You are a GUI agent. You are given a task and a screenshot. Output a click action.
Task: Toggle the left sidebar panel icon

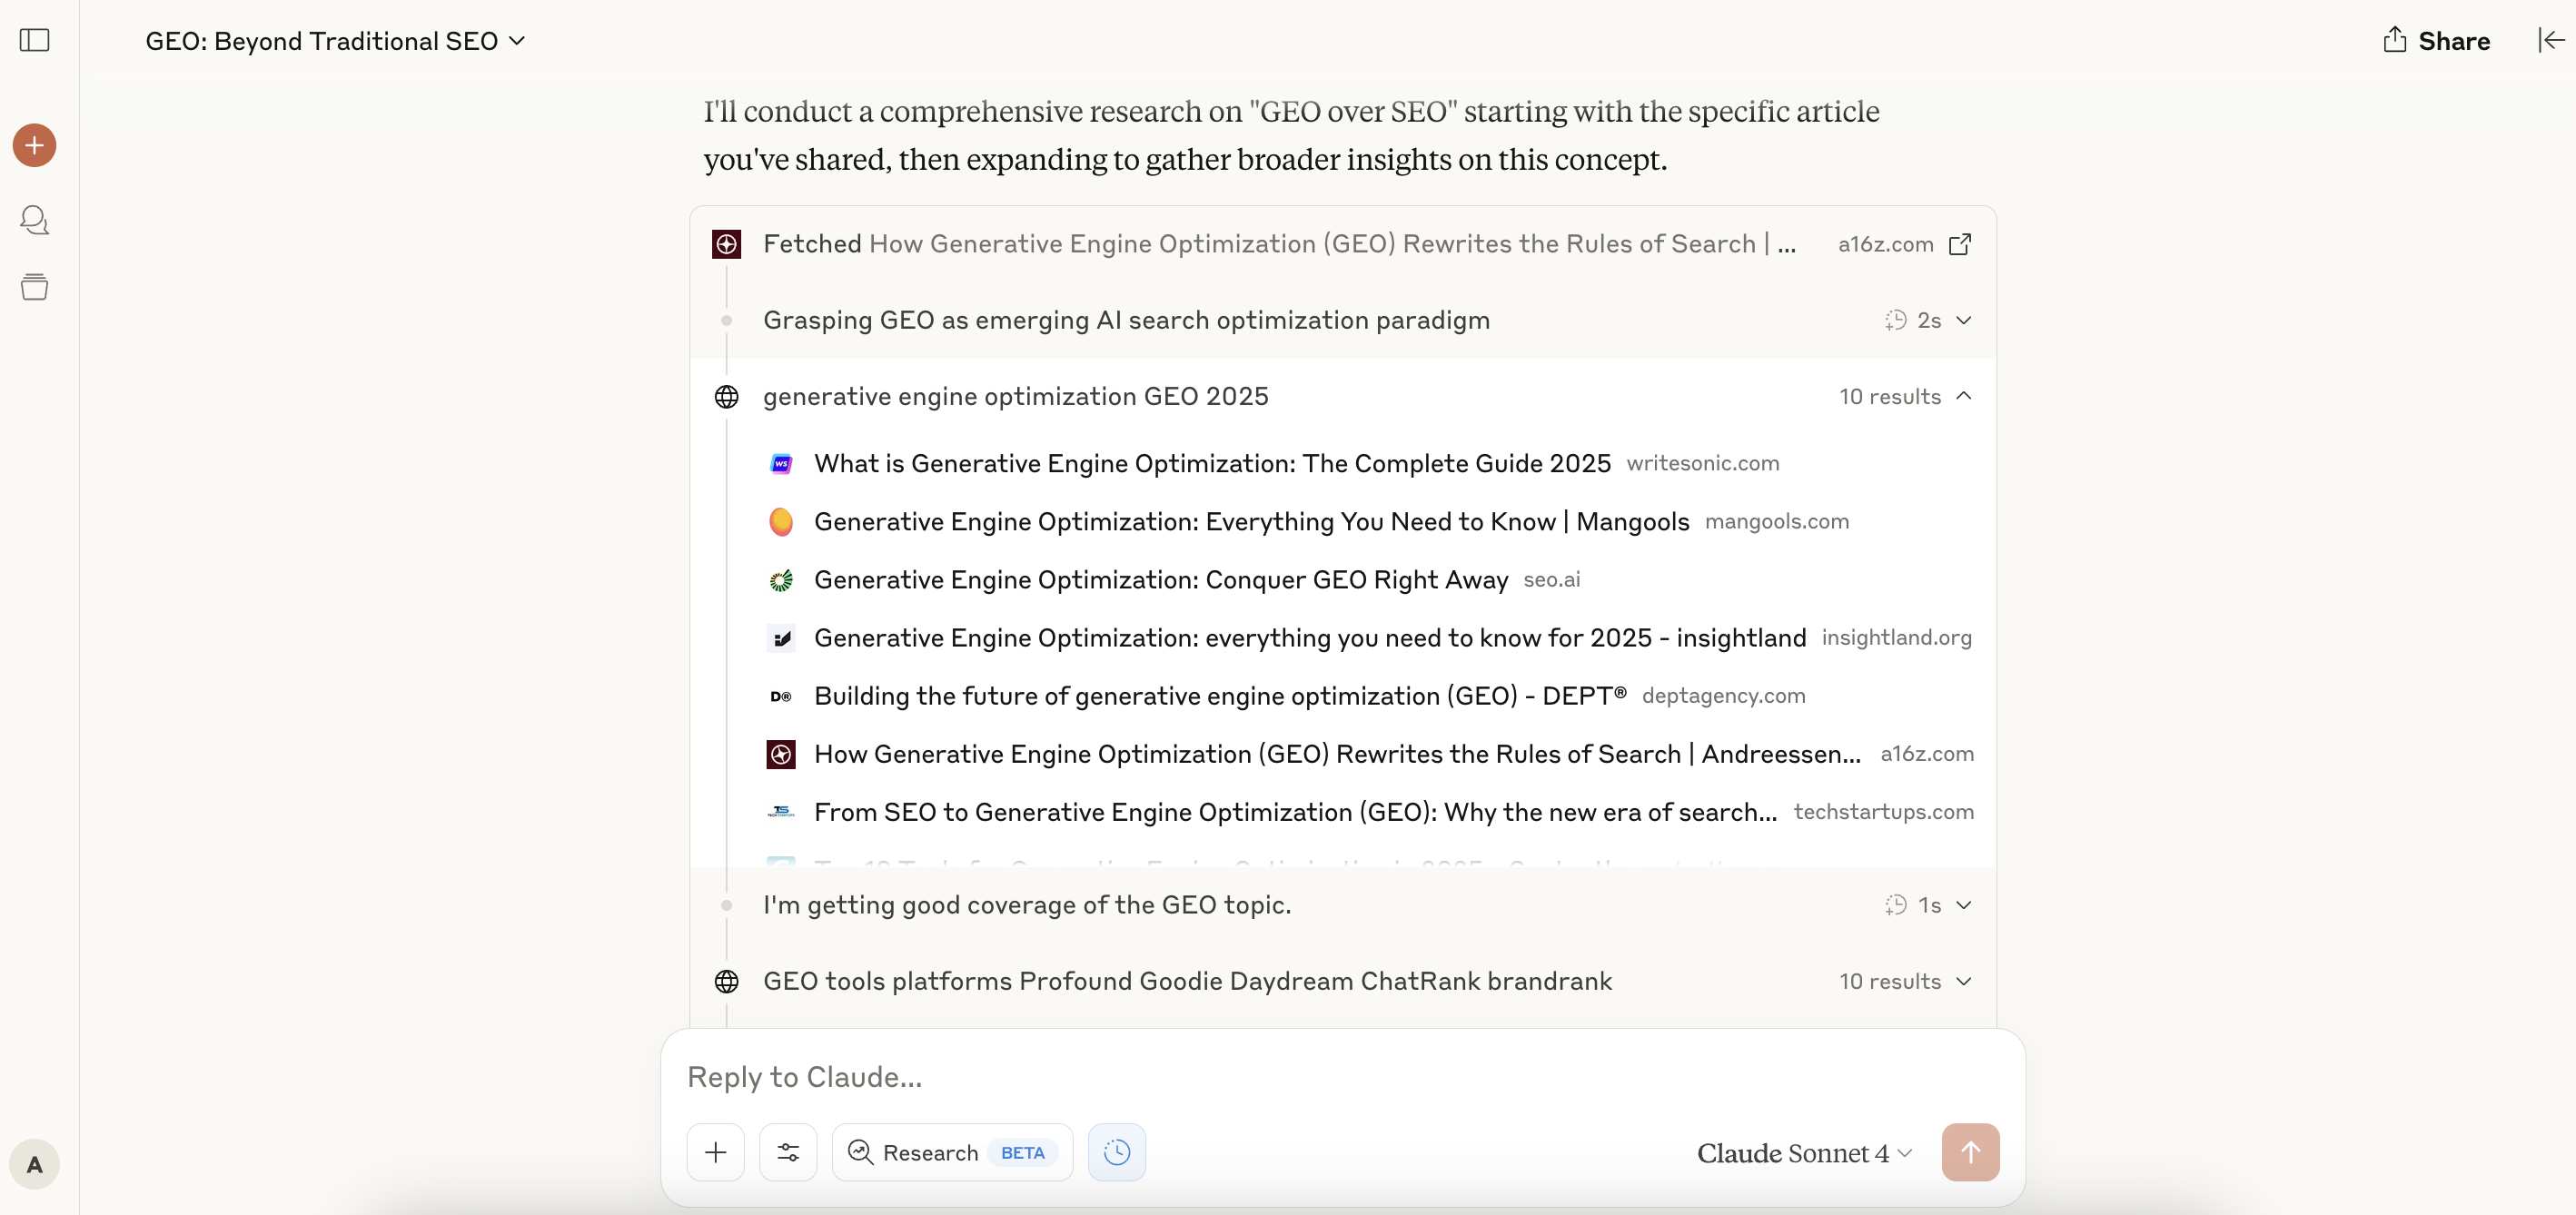[x=35, y=40]
